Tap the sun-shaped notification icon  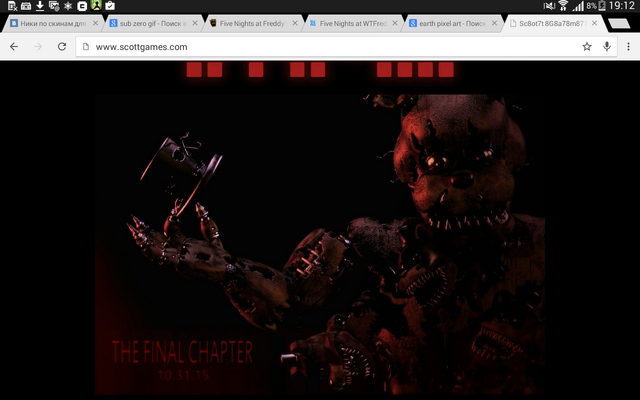click(68, 6)
